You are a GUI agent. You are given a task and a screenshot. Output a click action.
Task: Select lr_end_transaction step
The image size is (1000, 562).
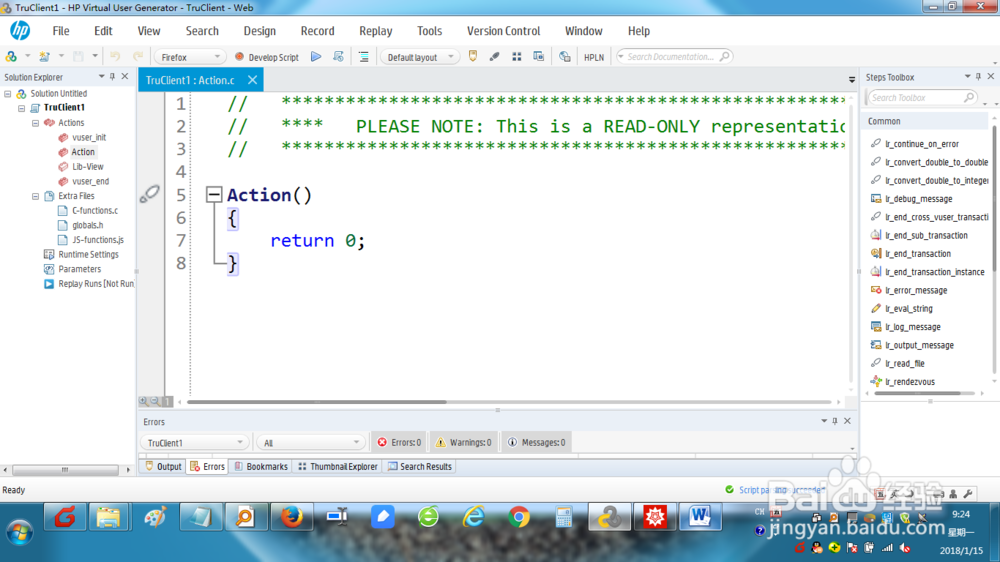tap(918, 254)
